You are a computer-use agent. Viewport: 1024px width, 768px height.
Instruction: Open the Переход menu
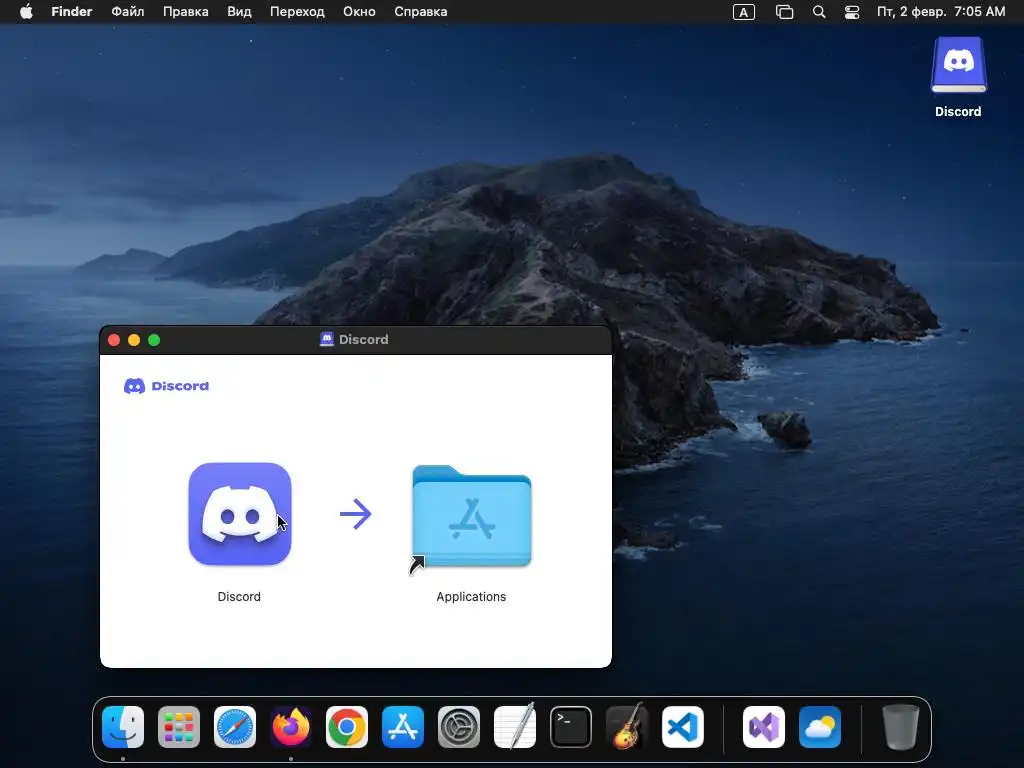(297, 12)
